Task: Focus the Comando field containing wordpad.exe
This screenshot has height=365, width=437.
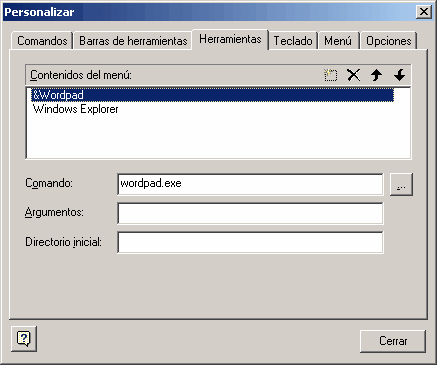Action: (x=250, y=184)
